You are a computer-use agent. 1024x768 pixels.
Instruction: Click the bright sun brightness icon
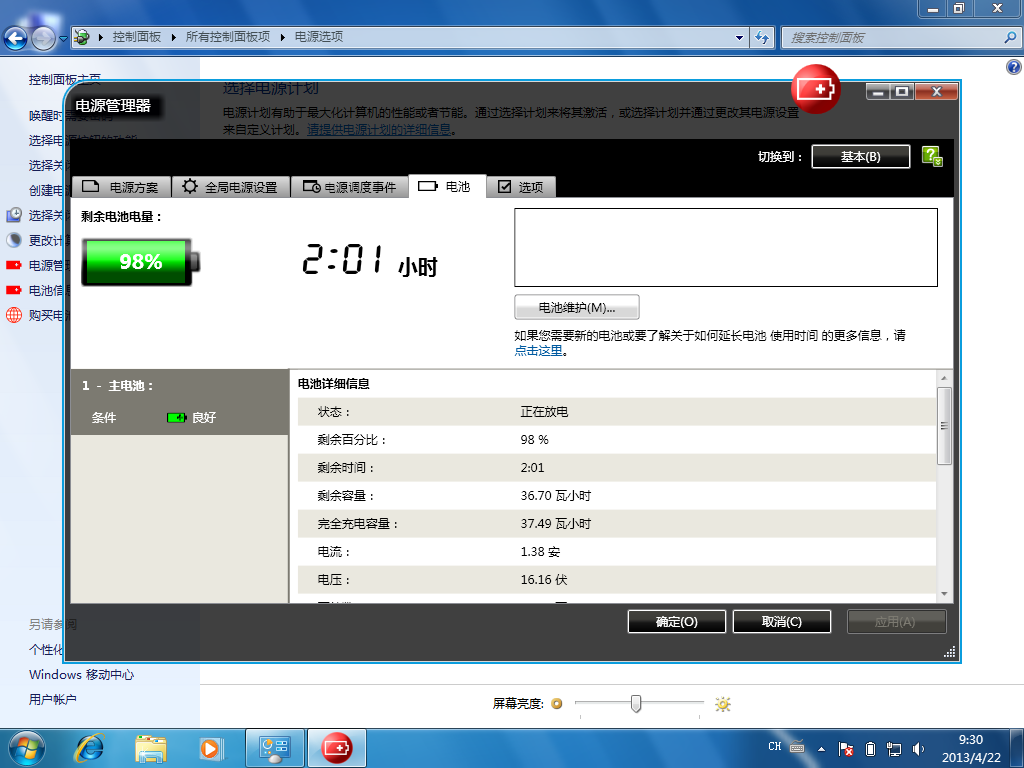[722, 704]
